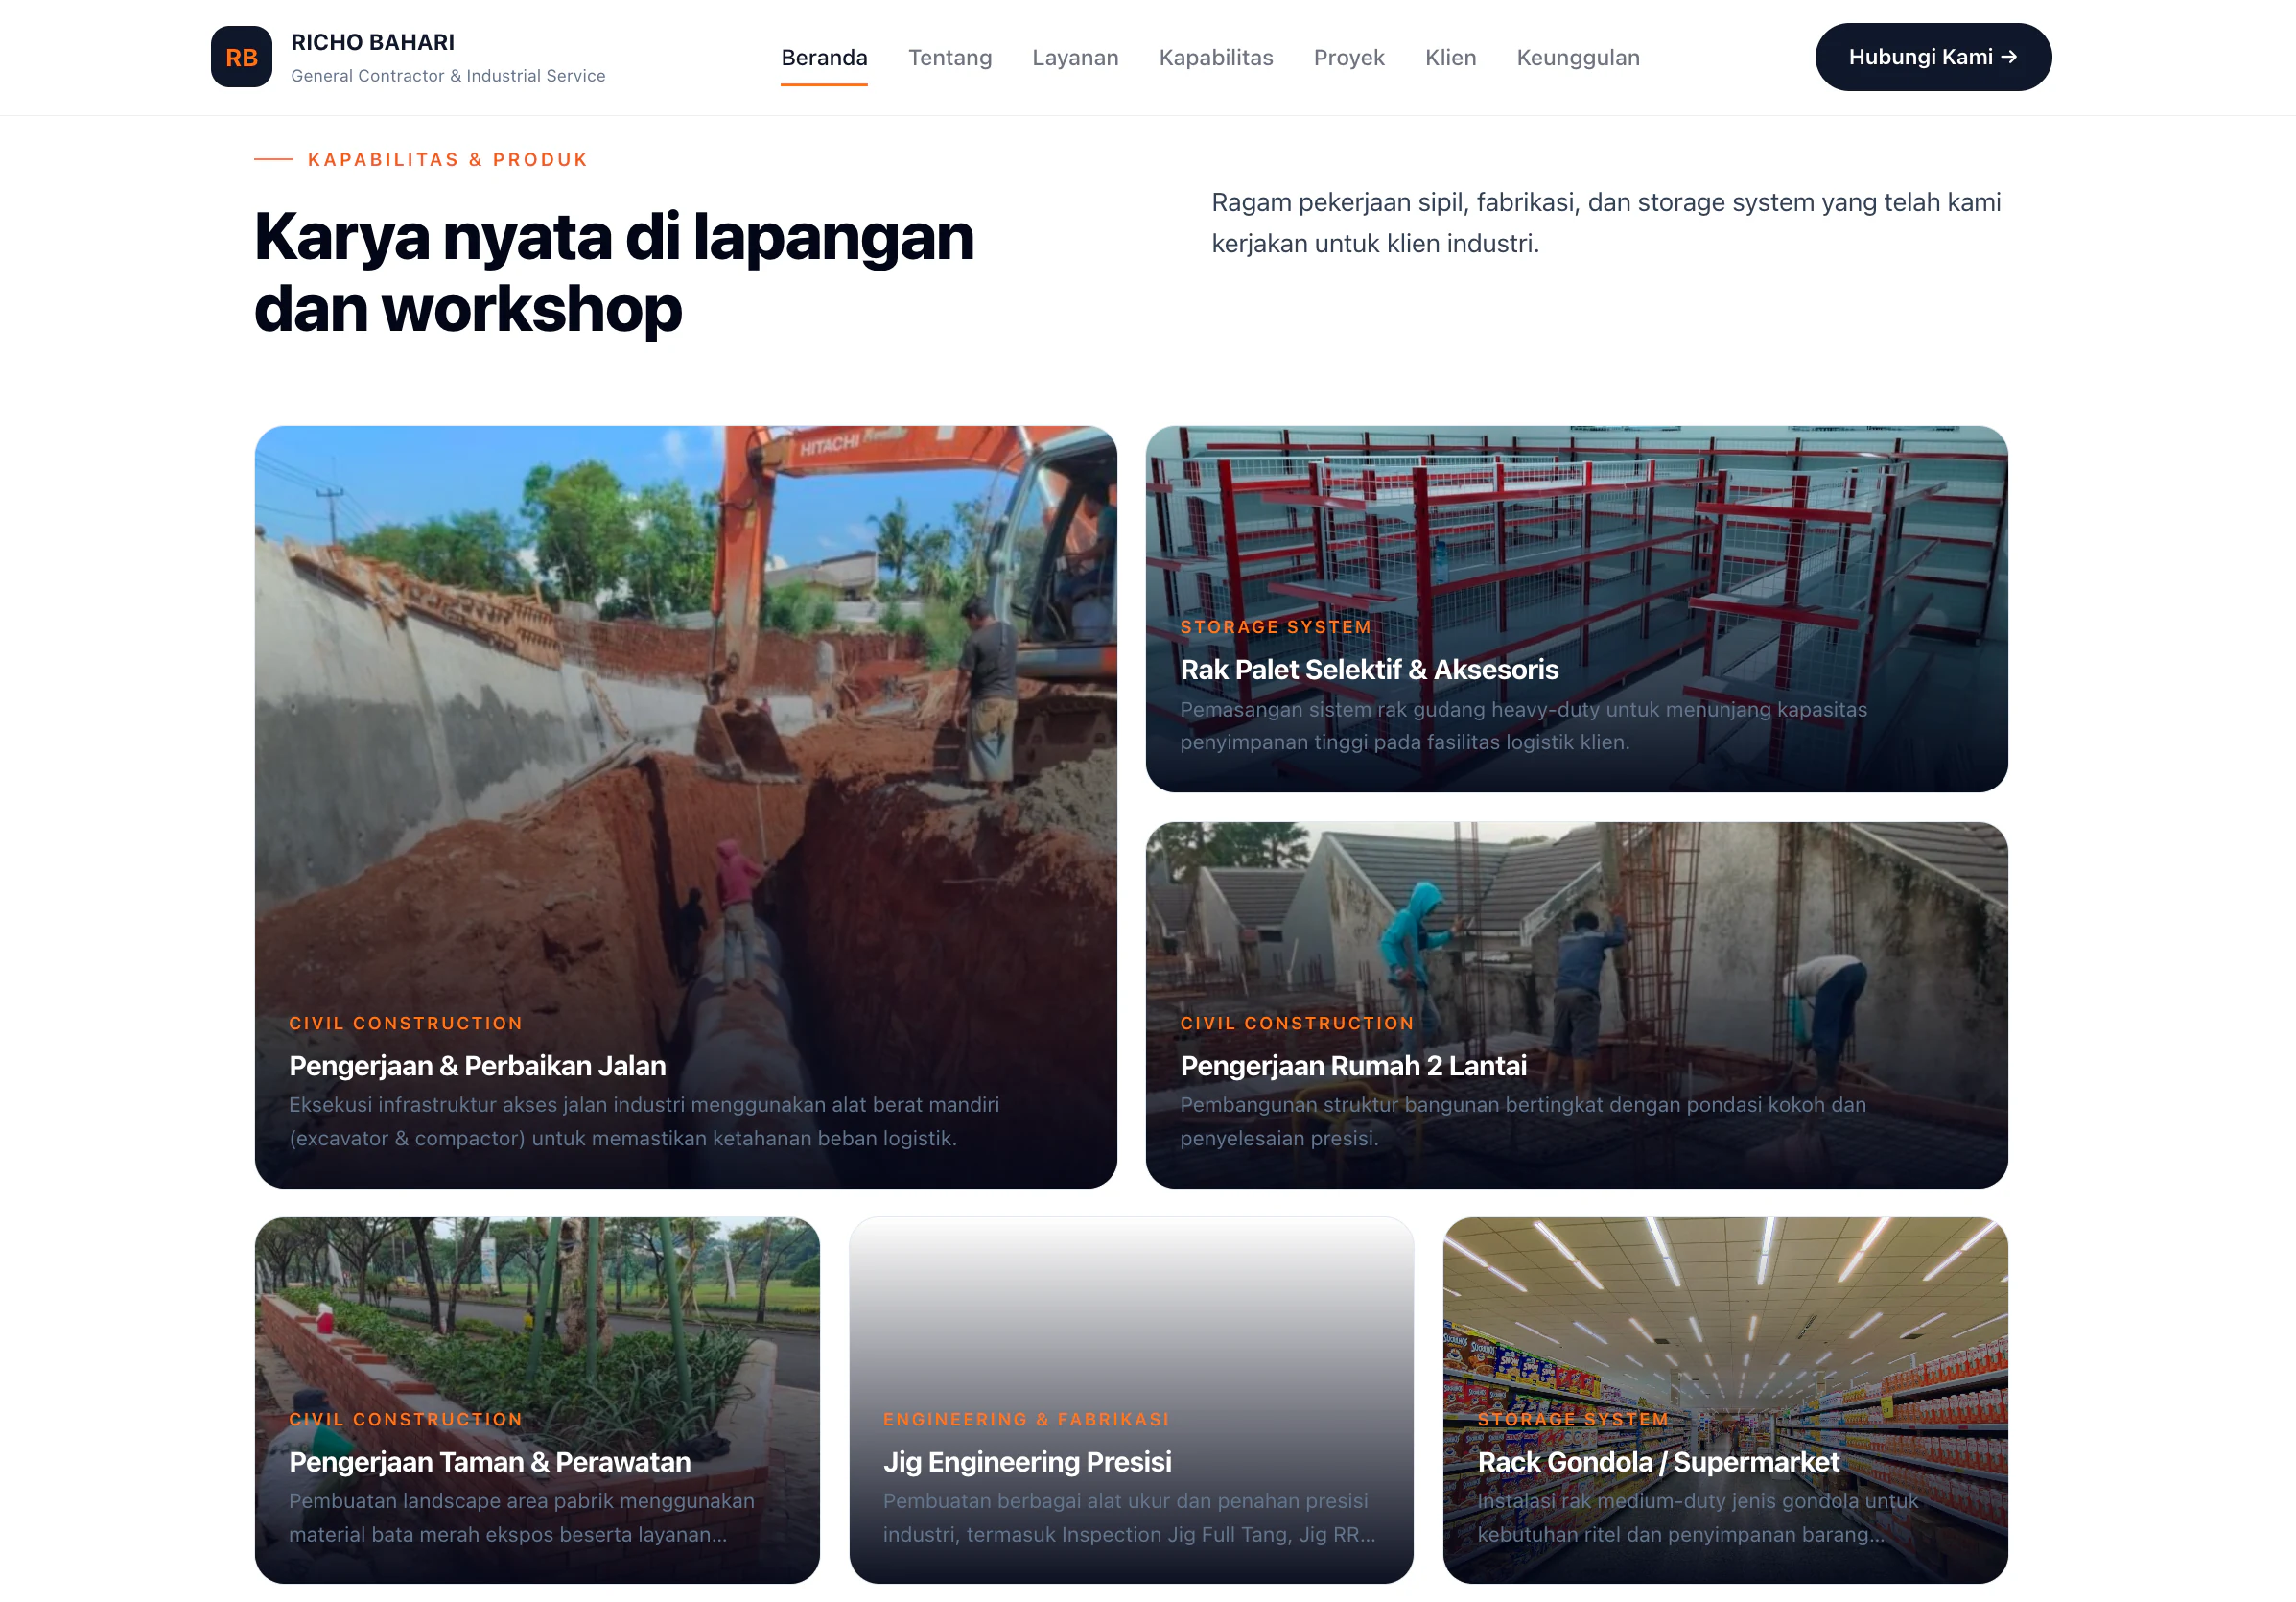Image resolution: width=2296 pixels, height=1602 pixels.
Task: Click the Pembuatan berbagai alat ukur description
Action: click(x=1129, y=1517)
